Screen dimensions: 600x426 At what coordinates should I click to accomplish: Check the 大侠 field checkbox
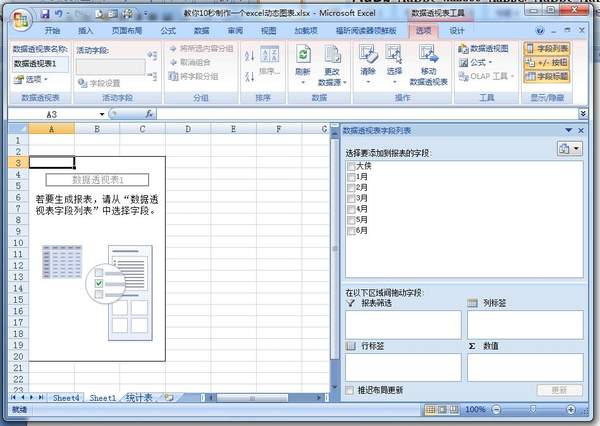(x=350, y=164)
